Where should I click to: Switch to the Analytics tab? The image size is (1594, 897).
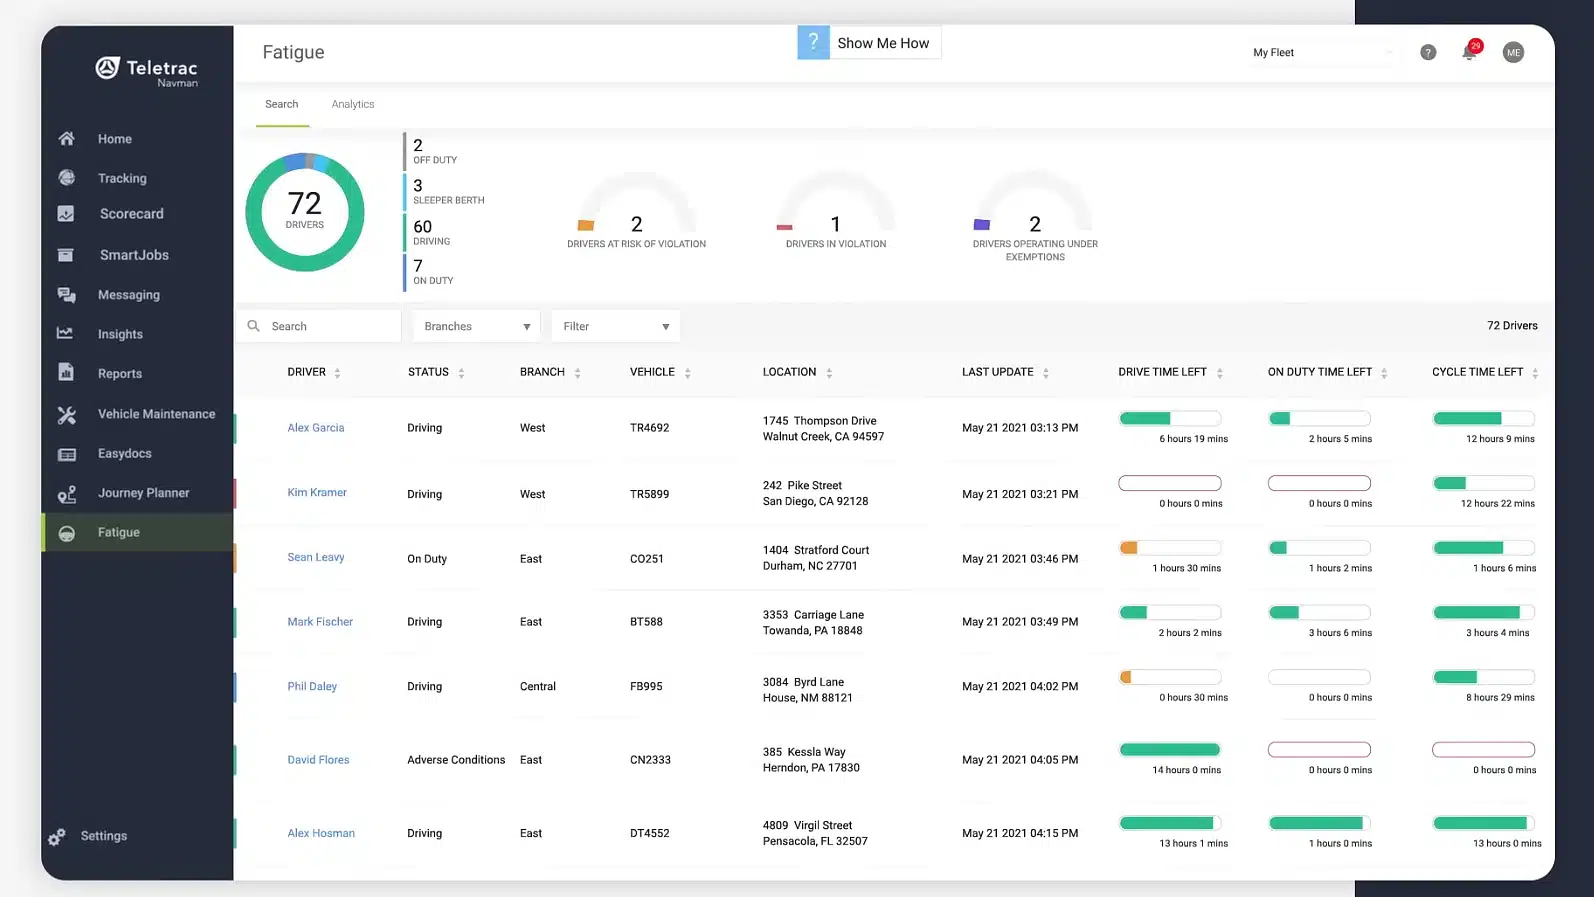click(353, 104)
